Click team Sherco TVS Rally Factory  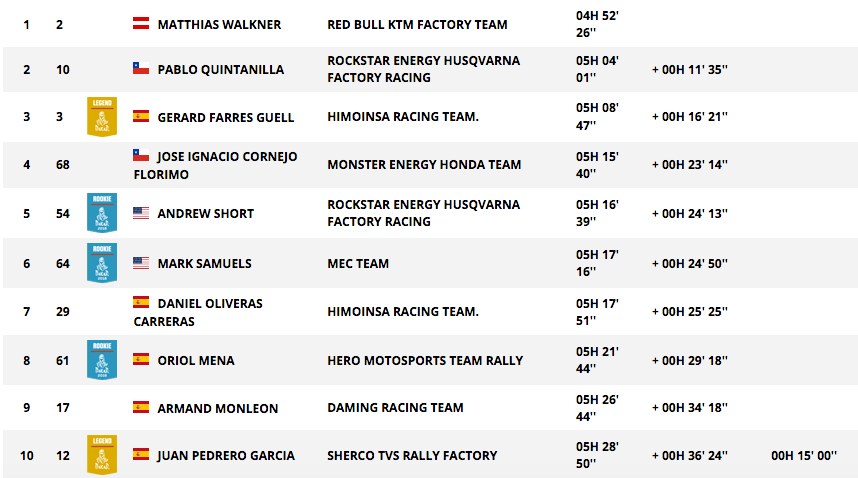(x=412, y=456)
